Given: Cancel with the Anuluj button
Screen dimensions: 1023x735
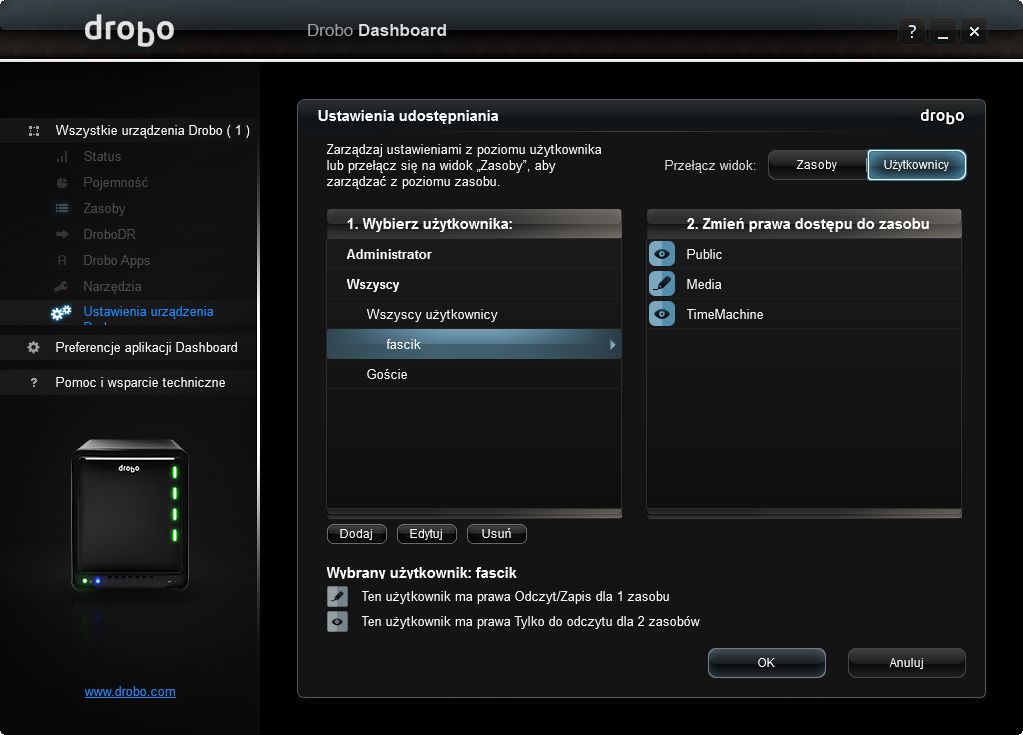Looking at the screenshot, I should tap(906, 663).
